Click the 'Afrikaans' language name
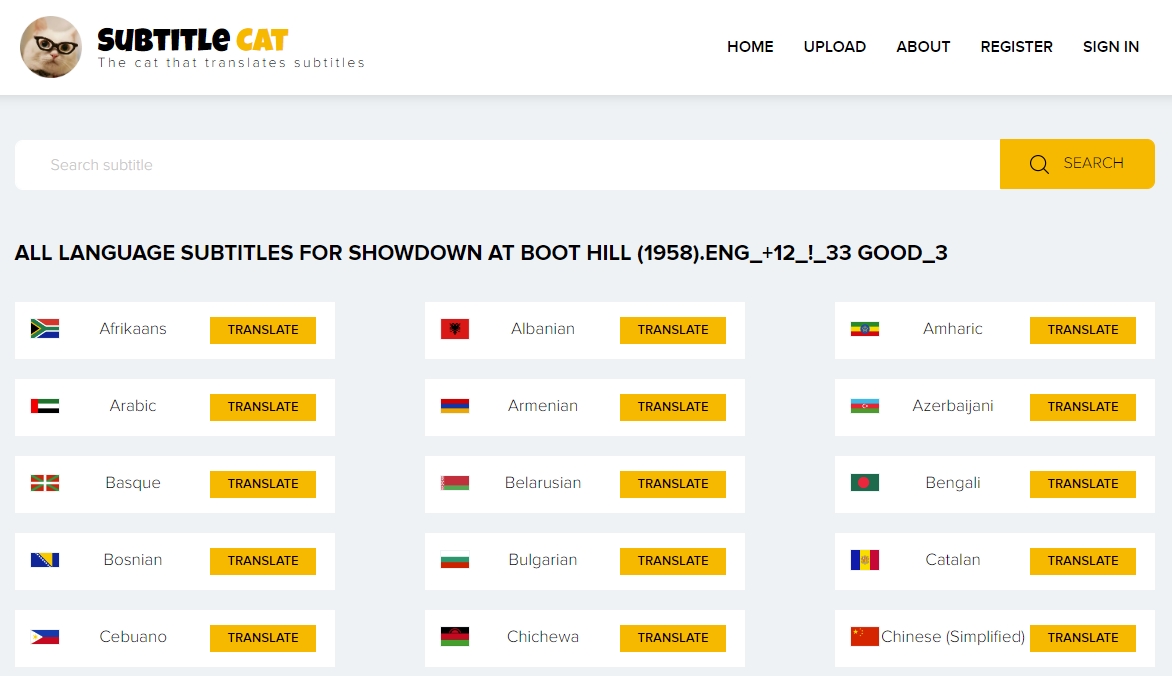 [x=133, y=329]
